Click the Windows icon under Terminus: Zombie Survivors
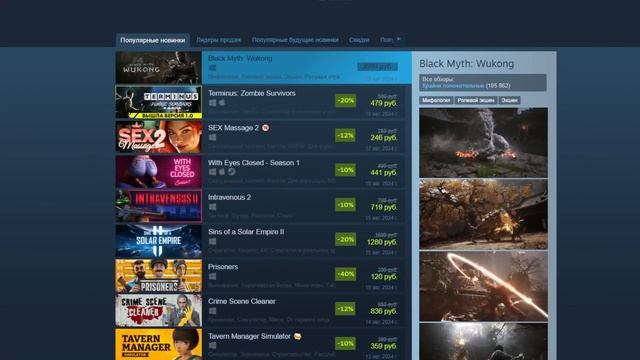This screenshot has height=360, width=640. click(x=212, y=103)
